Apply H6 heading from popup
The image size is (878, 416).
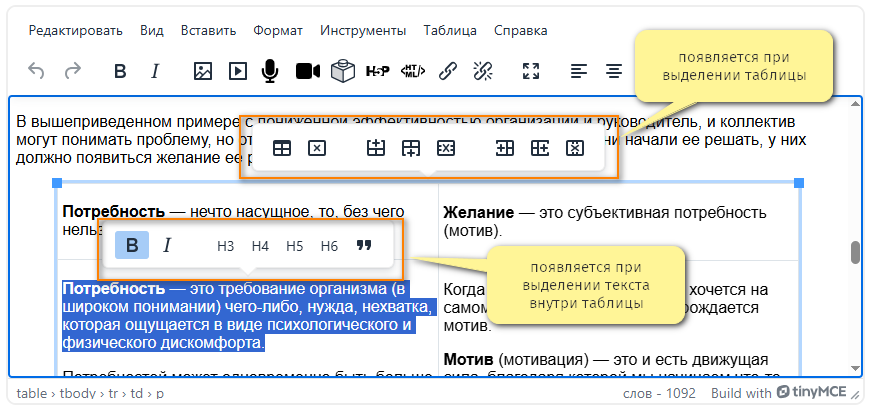(329, 246)
